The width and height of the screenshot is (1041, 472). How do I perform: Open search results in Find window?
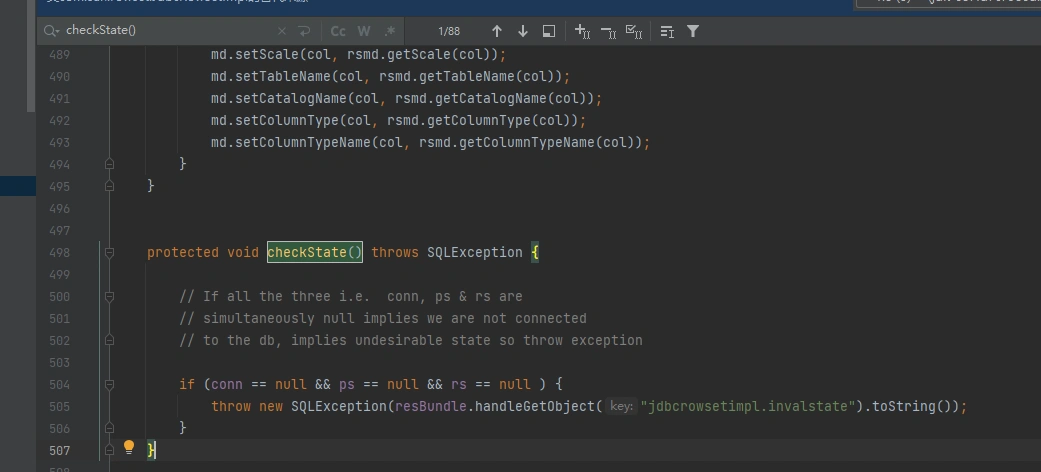pos(548,31)
